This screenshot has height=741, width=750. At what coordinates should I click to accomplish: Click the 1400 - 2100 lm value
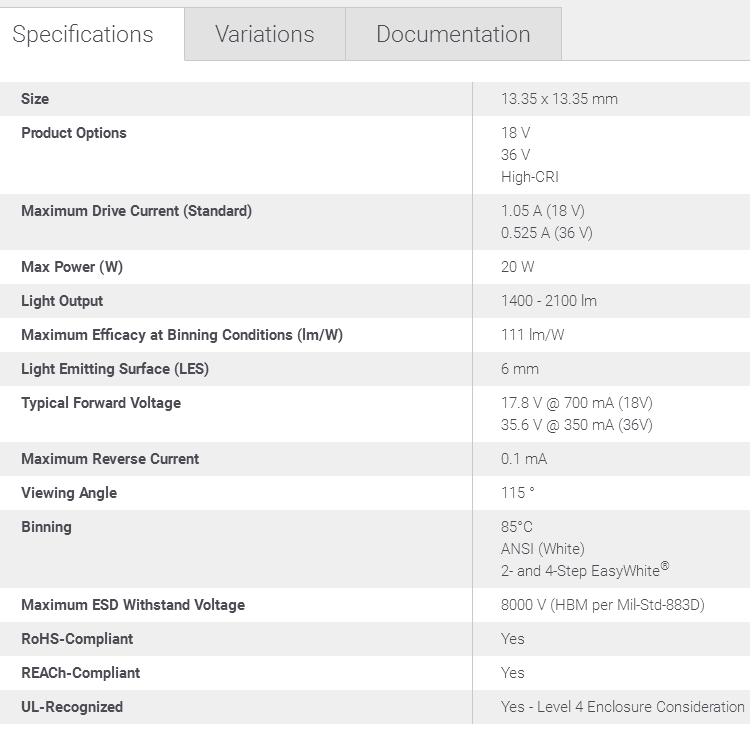click(549, 301)
